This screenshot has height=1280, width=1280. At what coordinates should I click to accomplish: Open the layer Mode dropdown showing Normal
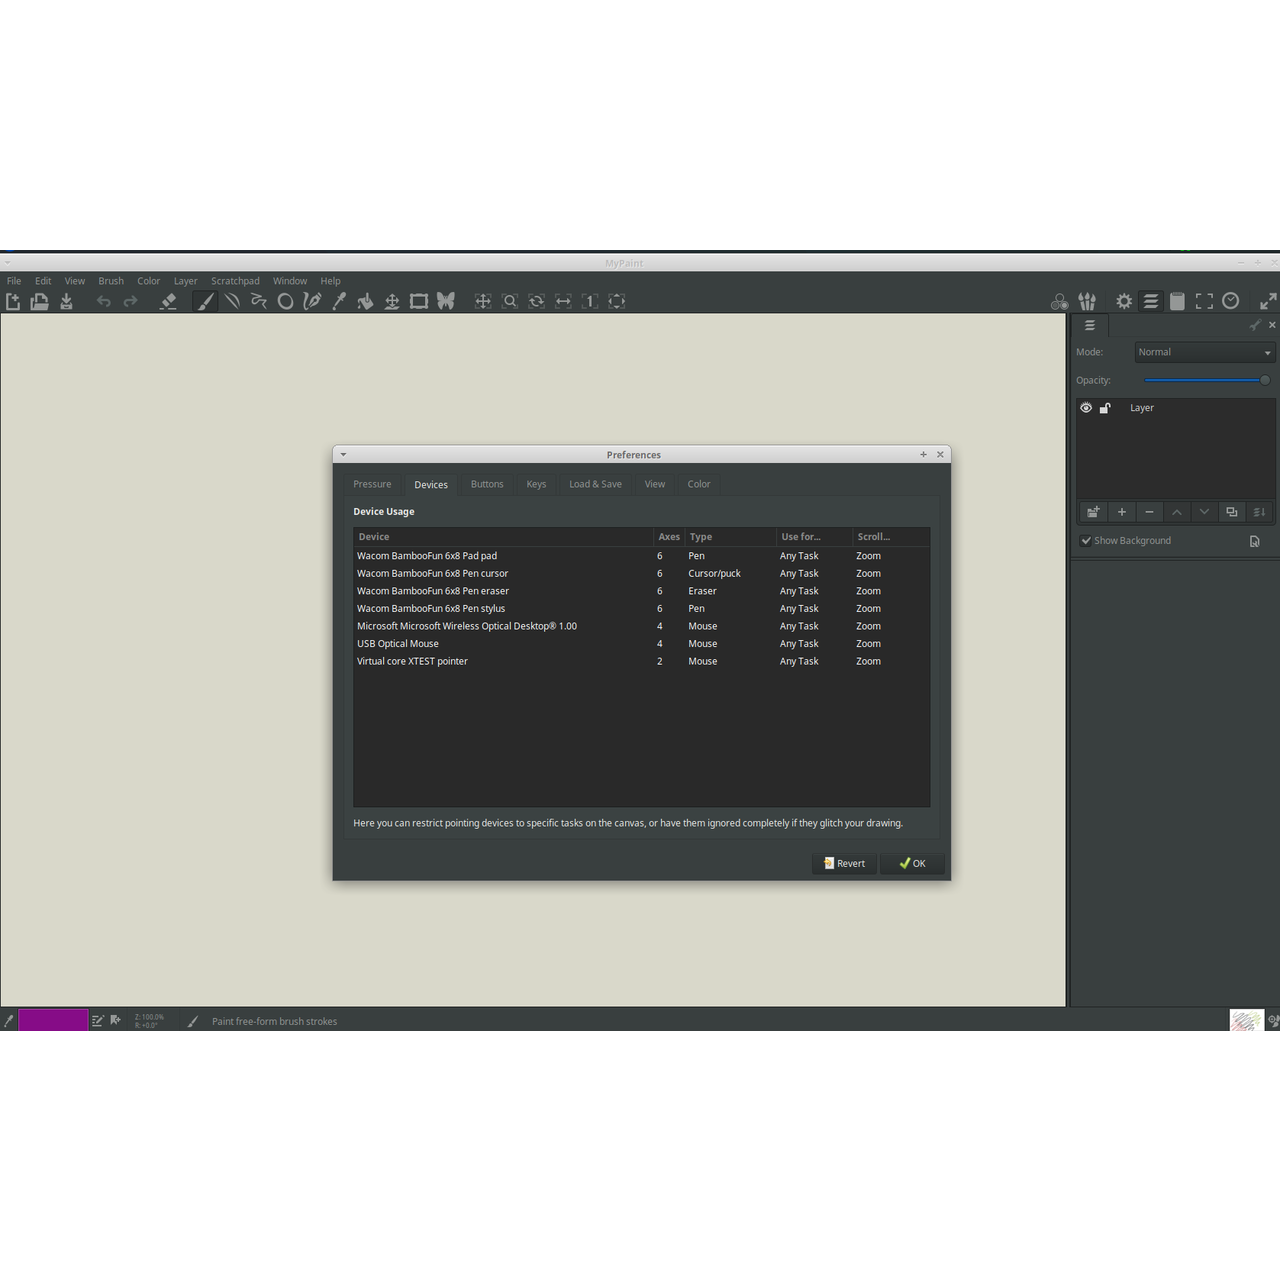[x=1204, y=352]
